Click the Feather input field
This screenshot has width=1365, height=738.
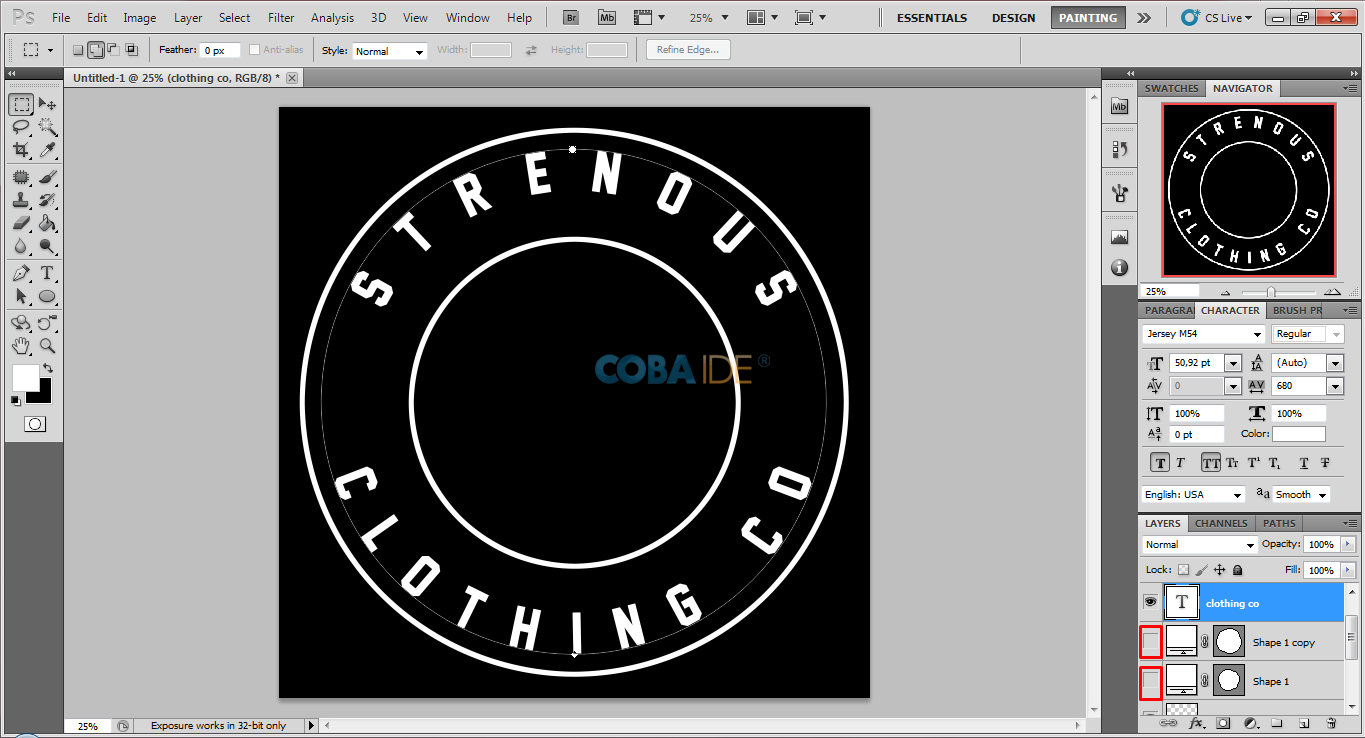[x=220, y=51]
